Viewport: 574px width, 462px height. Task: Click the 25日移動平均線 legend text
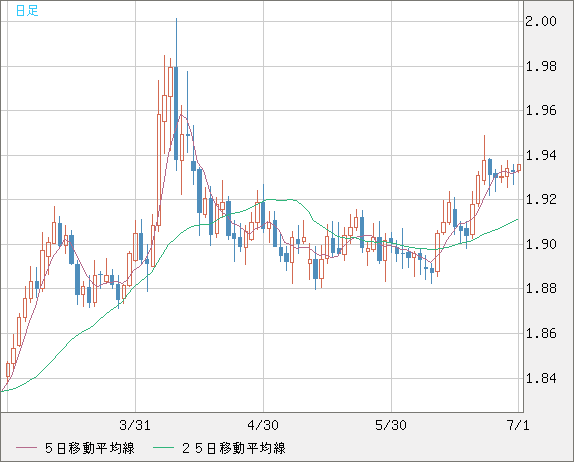[234, 448]
